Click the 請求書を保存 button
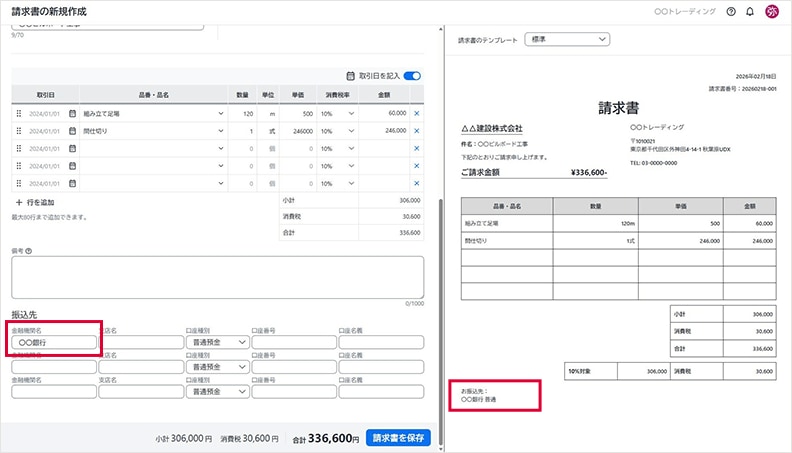 398,438
